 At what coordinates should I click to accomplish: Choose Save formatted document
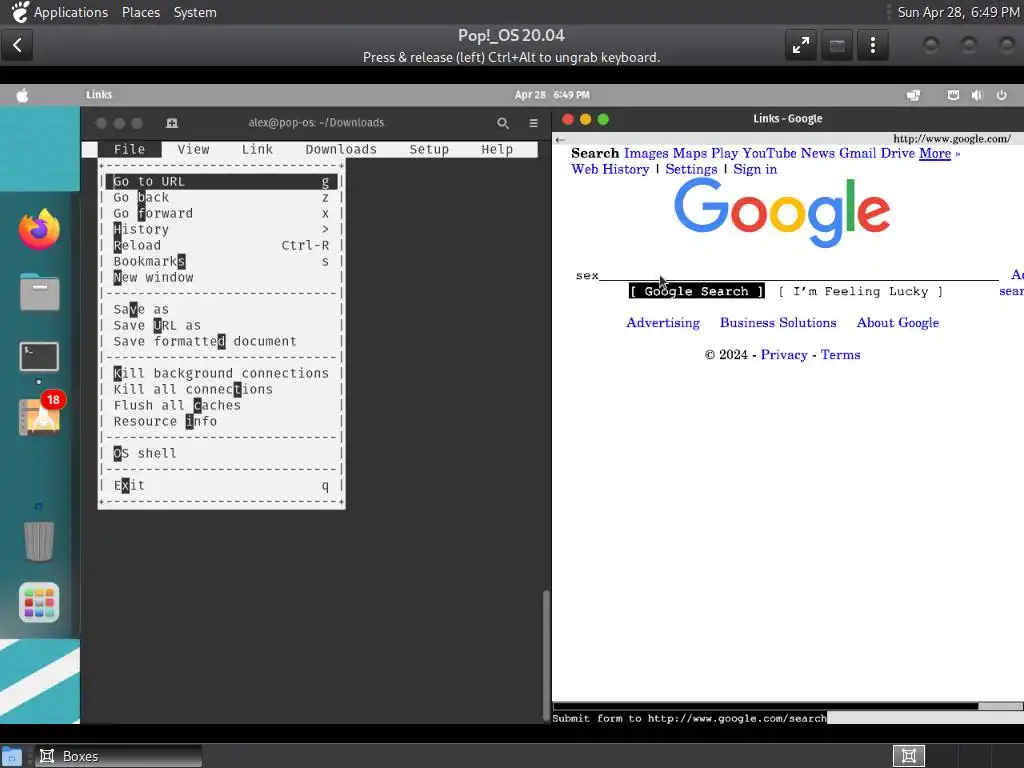(x=221, y=342)
